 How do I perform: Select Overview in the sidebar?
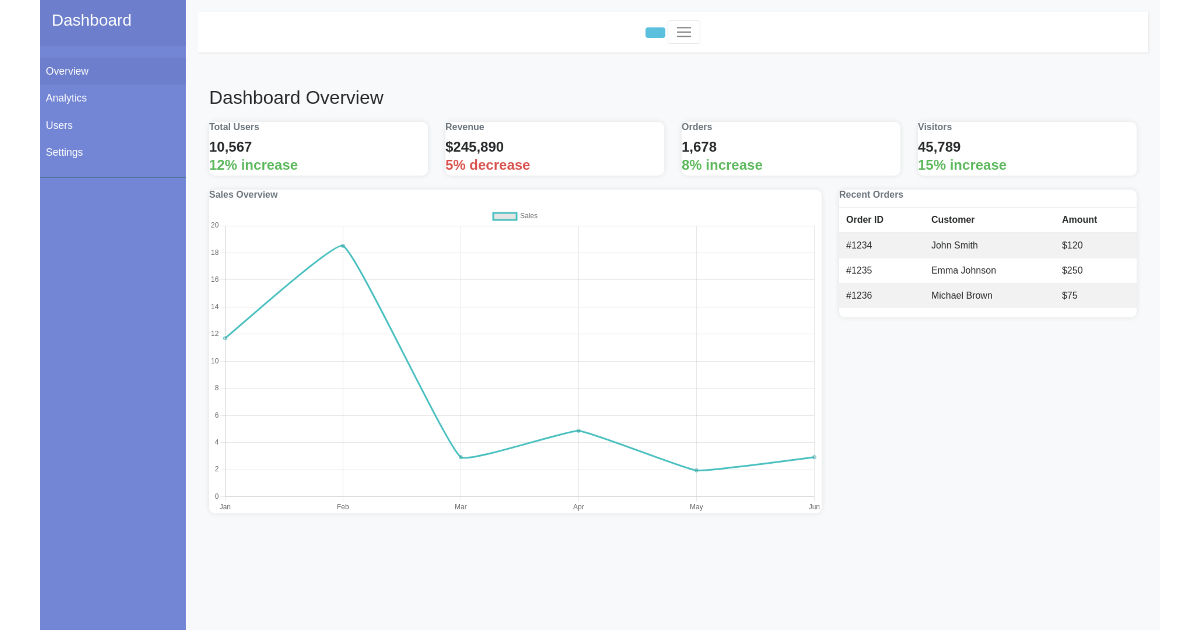point(67,71)
